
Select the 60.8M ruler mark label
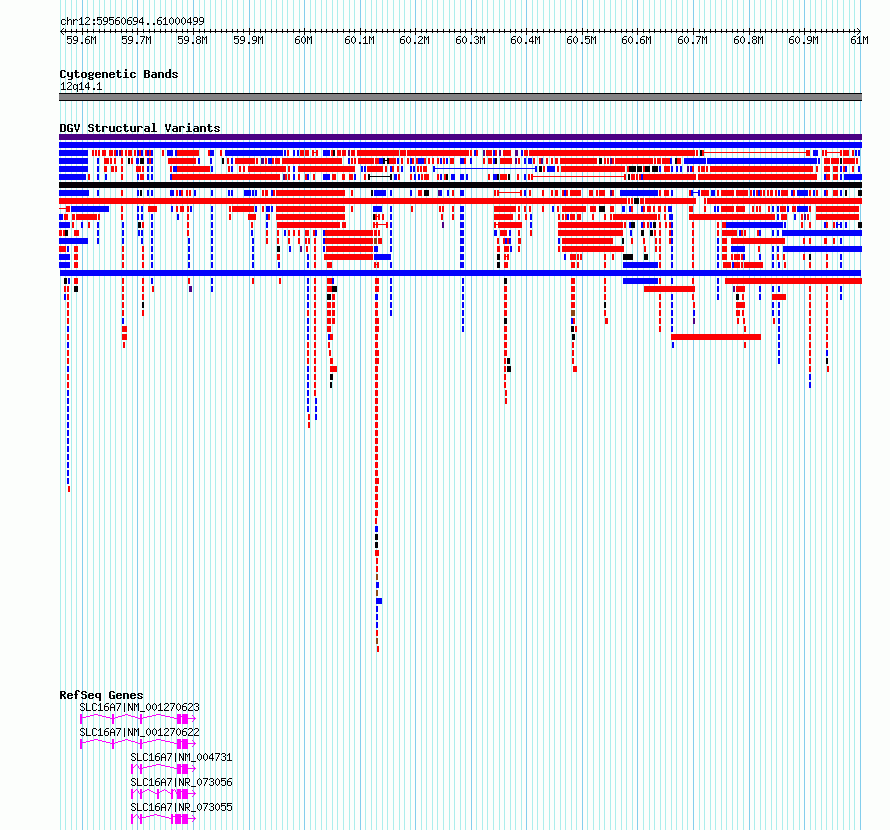coord(748,40)
